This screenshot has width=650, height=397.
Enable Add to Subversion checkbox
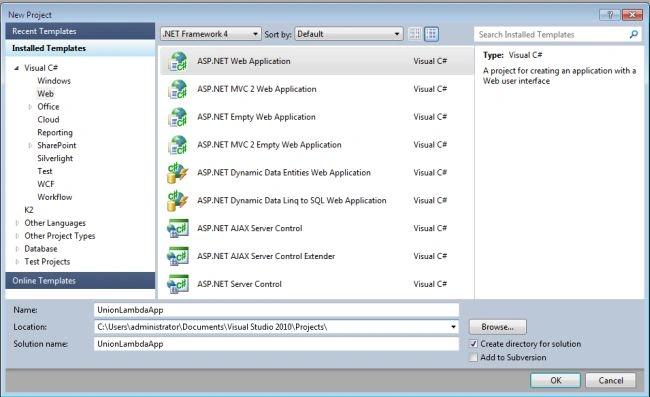click(x=473, y=357)
